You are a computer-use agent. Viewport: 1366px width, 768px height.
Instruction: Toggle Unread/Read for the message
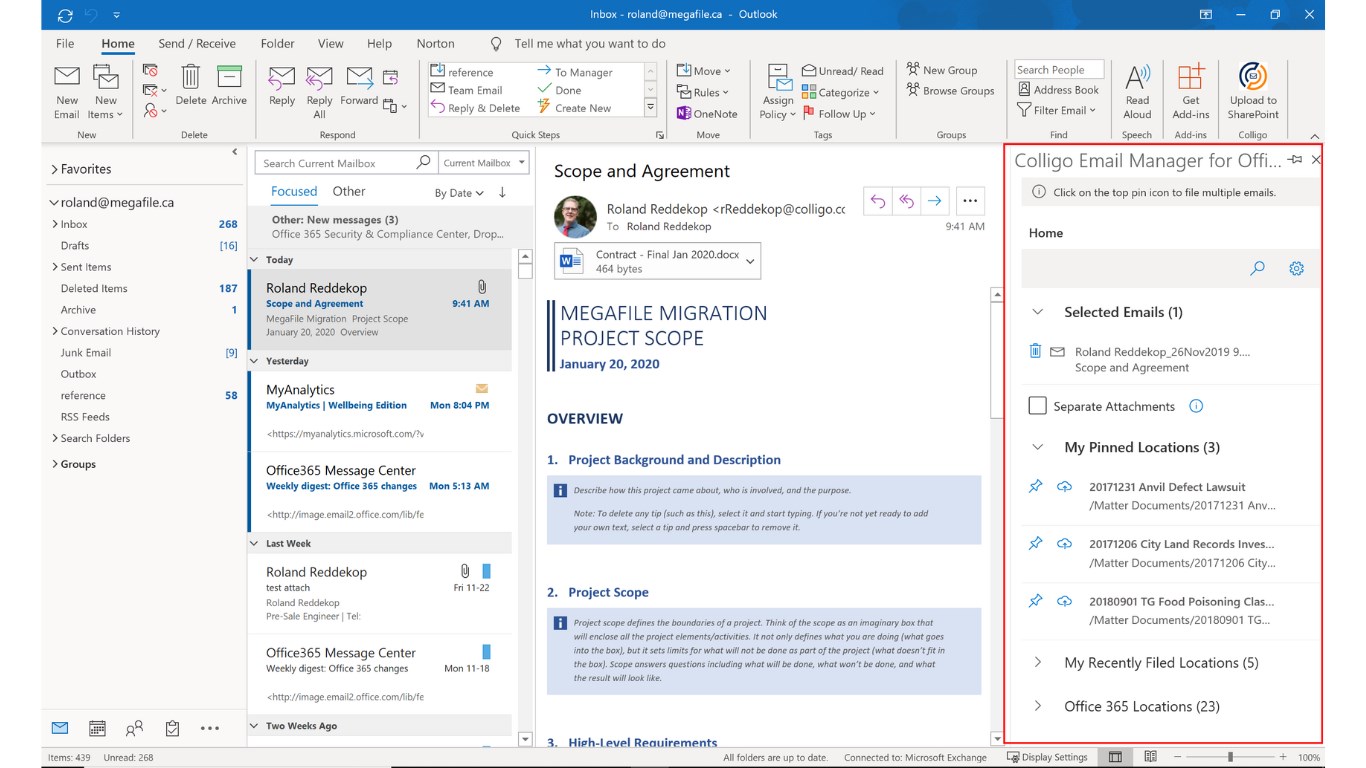843,71
